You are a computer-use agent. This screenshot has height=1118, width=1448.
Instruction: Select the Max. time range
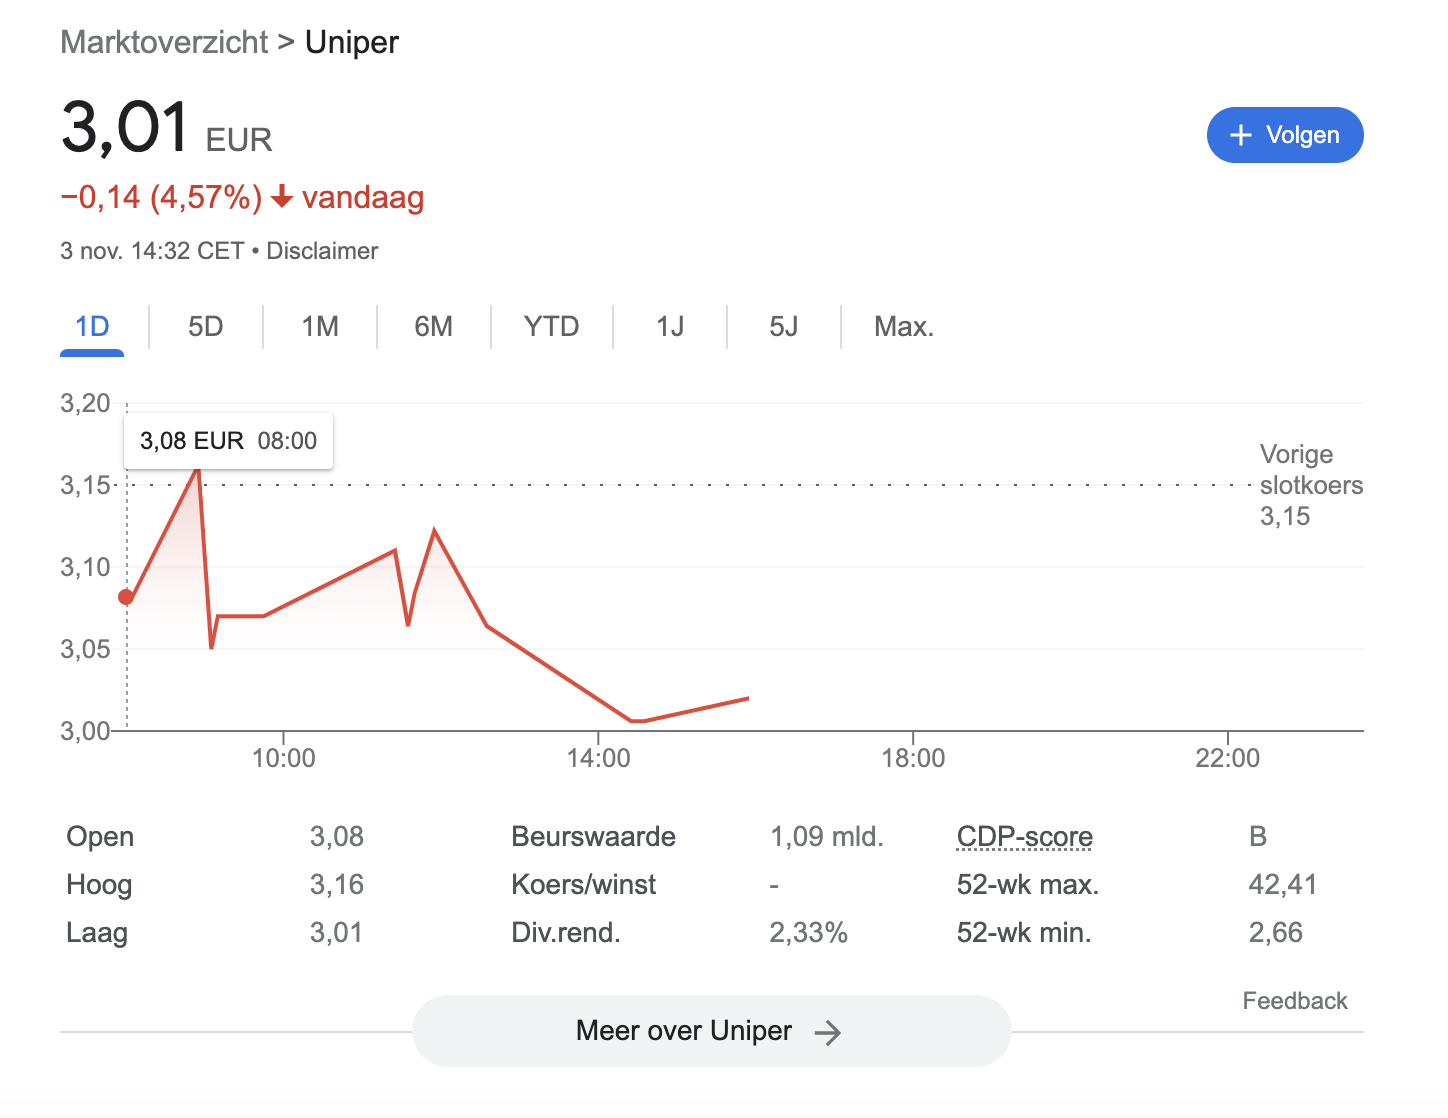point(904,327)
